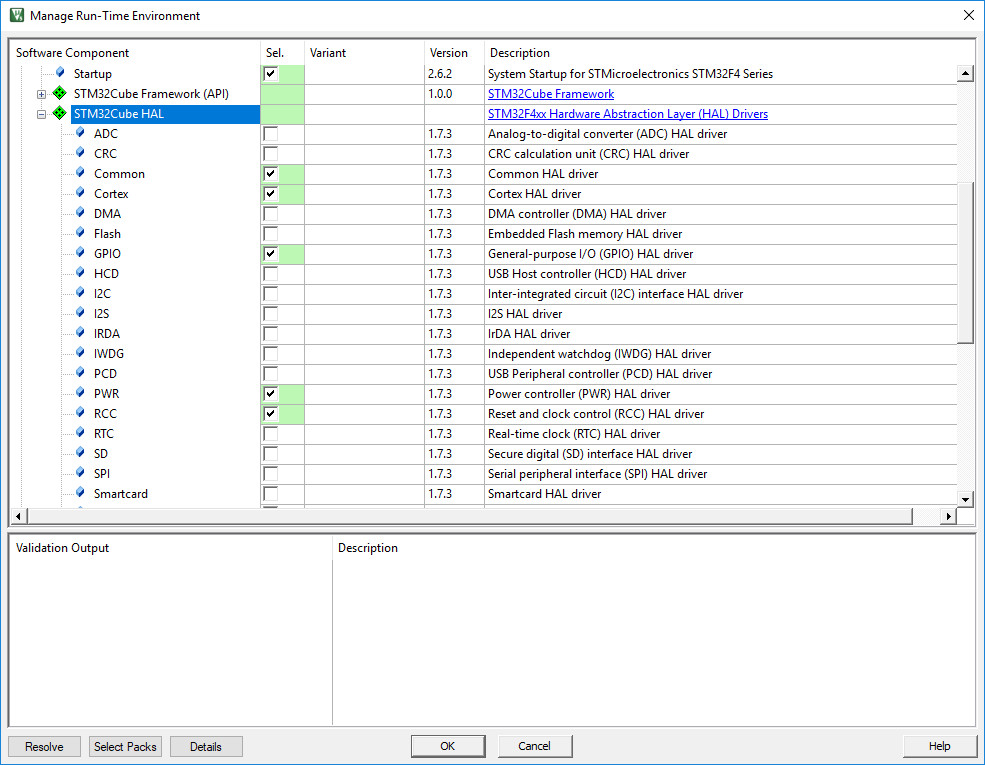Enable the Flash HAL driver checkbox

click(271, 234)
